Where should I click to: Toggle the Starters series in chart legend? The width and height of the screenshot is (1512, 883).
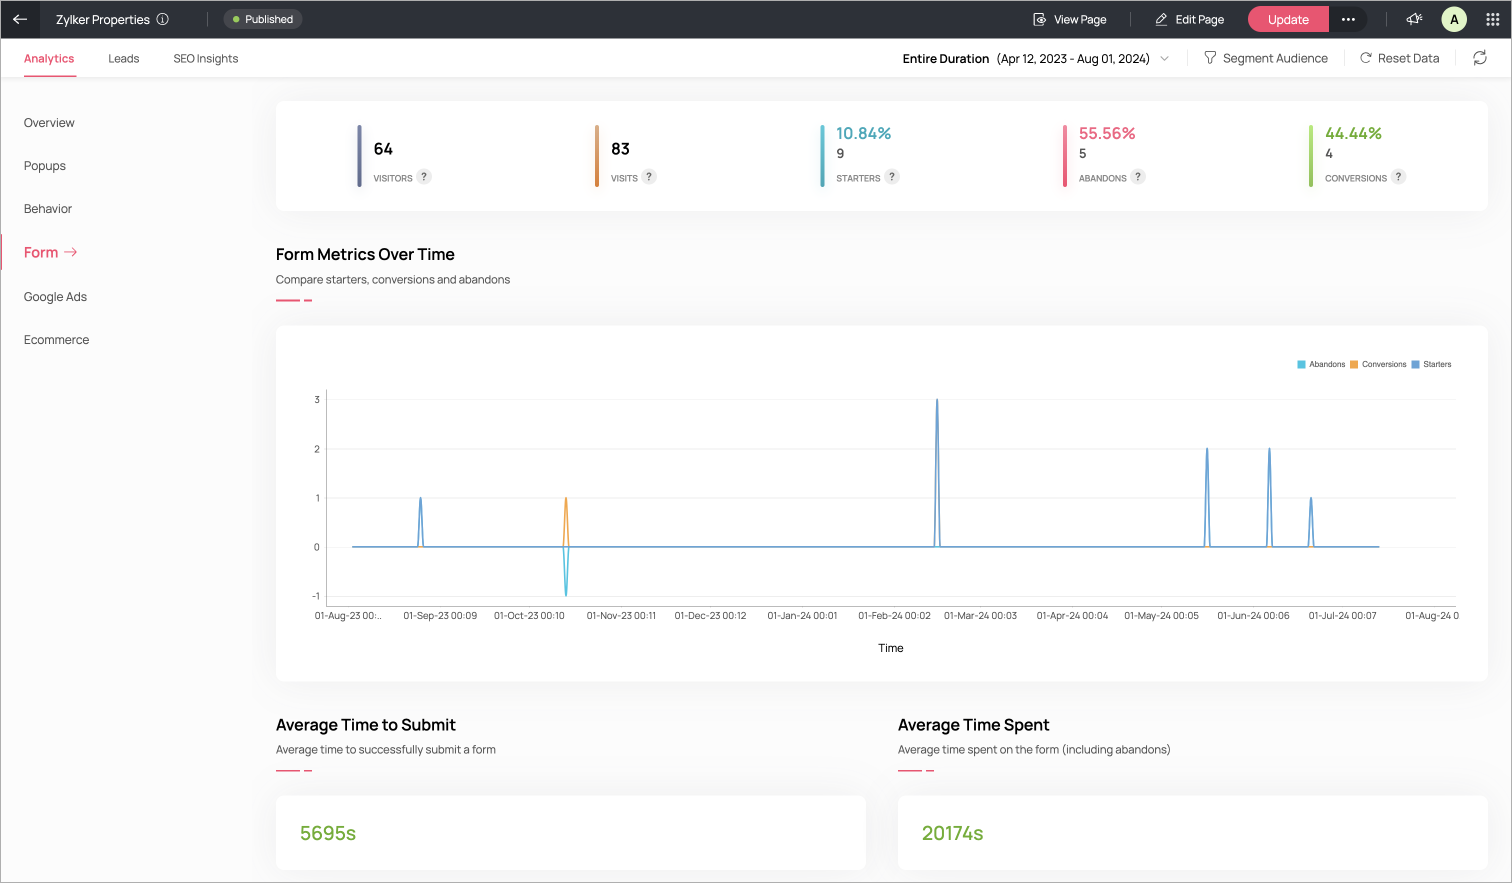pos(1431,364)
